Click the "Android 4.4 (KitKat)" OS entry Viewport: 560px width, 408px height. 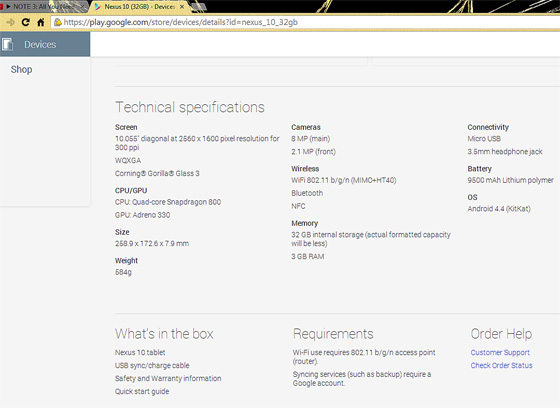(x=499, y=209)
